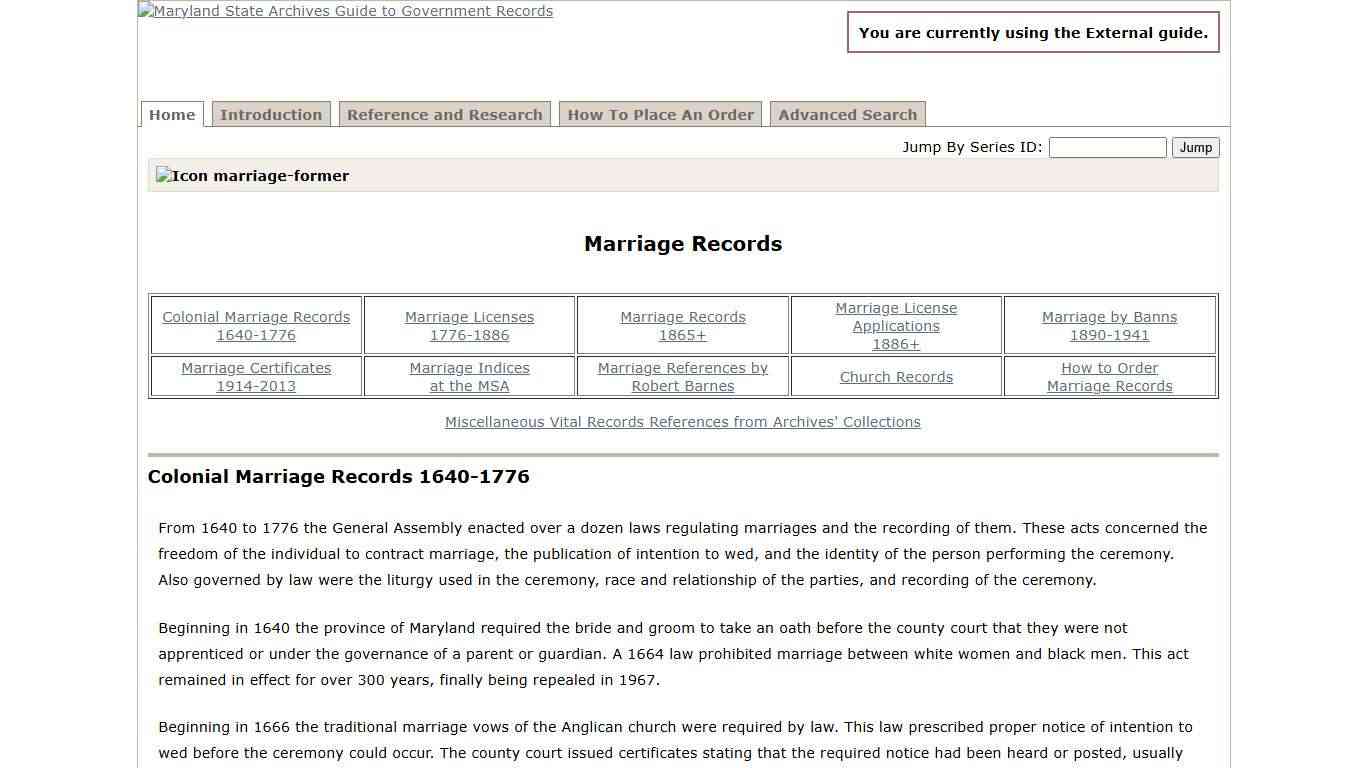Click the marriage-former icon banner
The width and height of the screenshot is (1366, 768).
[x=252, y=175]
